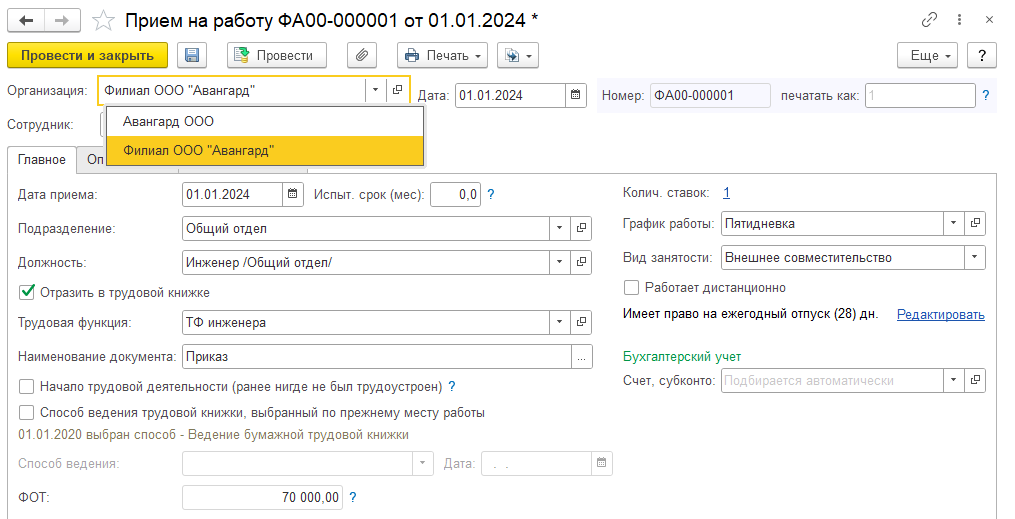The height and width of the screenshot is (519, 1015).
Task: Open the Еще menu button
Action: tap(928, 55)
